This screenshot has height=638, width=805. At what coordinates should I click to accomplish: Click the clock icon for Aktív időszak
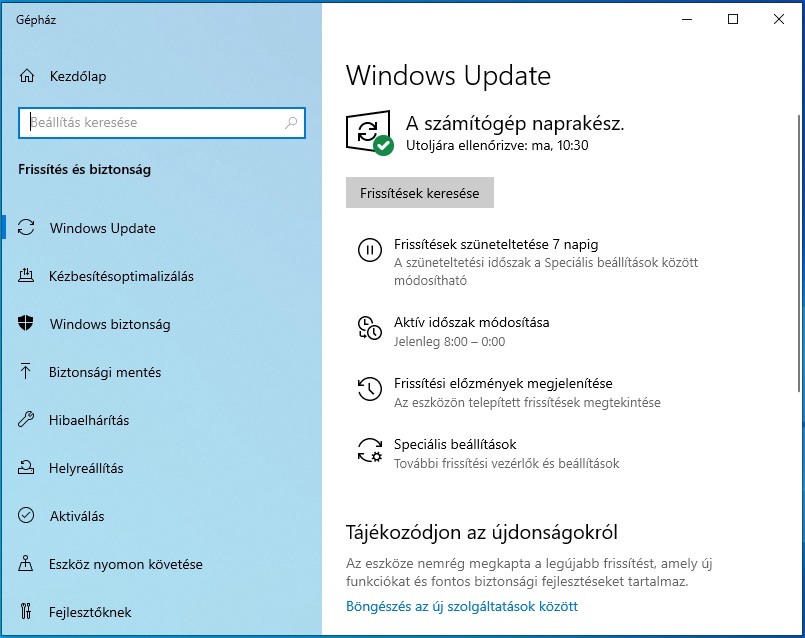(370, 328)
